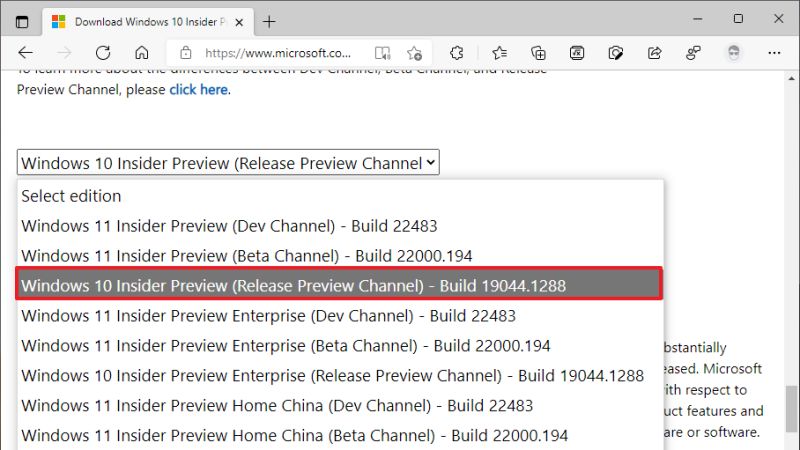Refresh the current page
800x450 pixels.
(x=103, y=53)
